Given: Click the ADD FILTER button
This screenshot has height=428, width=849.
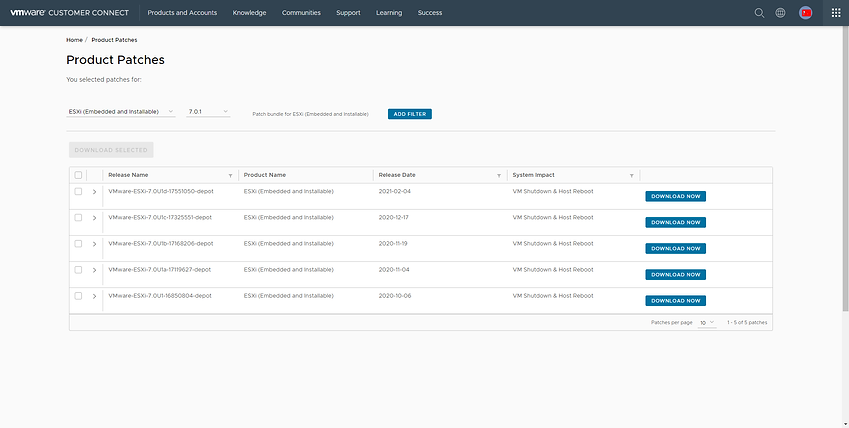Looking at the screenshot, I should click(x=410, y=114).
